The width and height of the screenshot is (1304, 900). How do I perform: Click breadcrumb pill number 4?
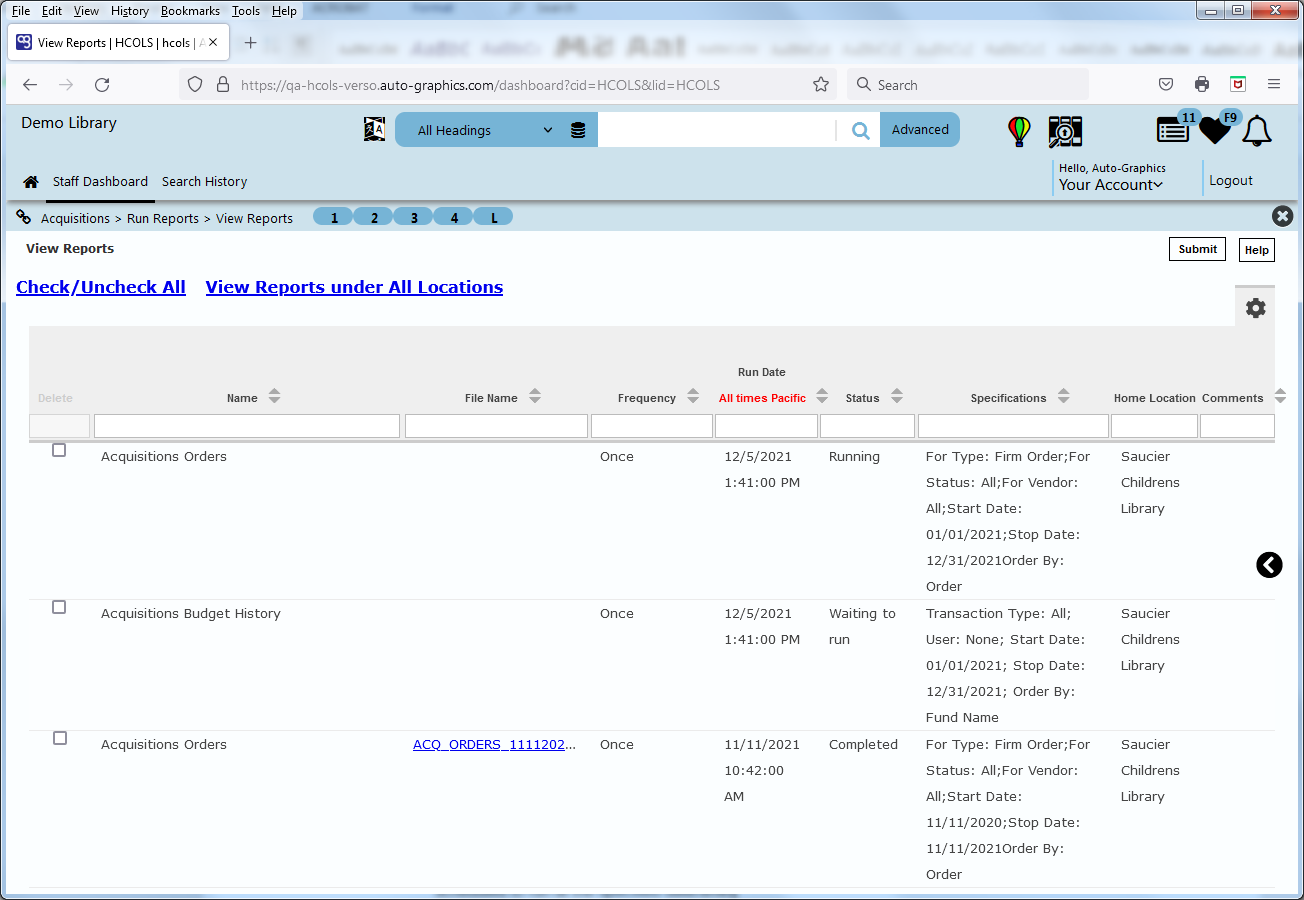pyautogui.click(x=454, y=217)
